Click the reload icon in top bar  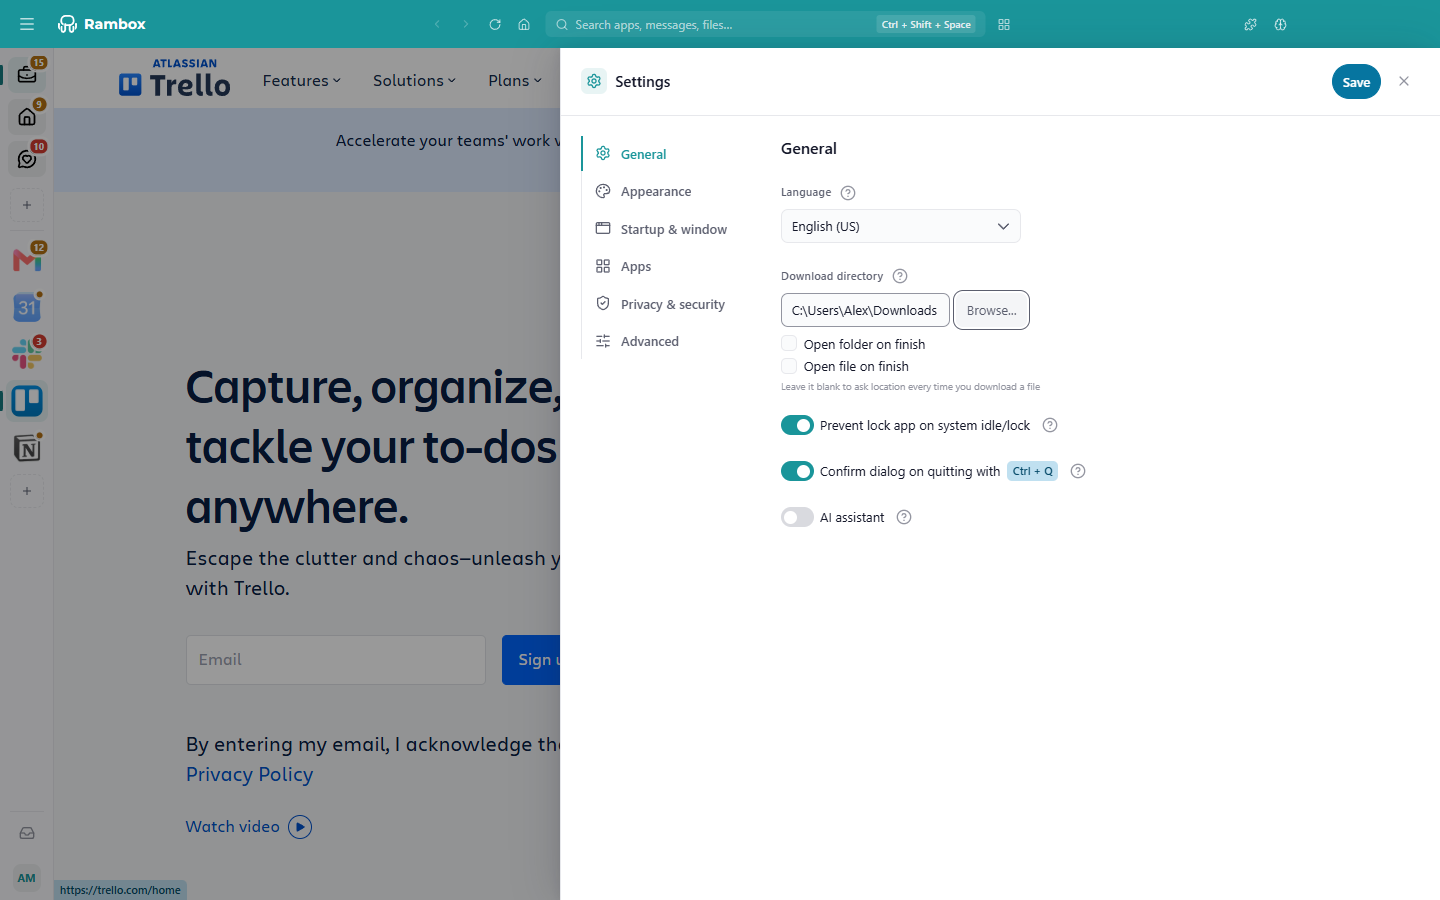tap(495, 24)
